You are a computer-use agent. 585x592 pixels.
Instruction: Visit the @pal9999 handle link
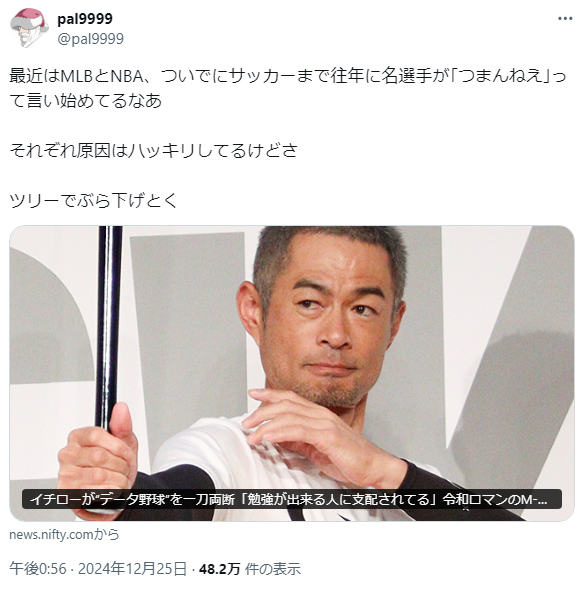point(90,39)
